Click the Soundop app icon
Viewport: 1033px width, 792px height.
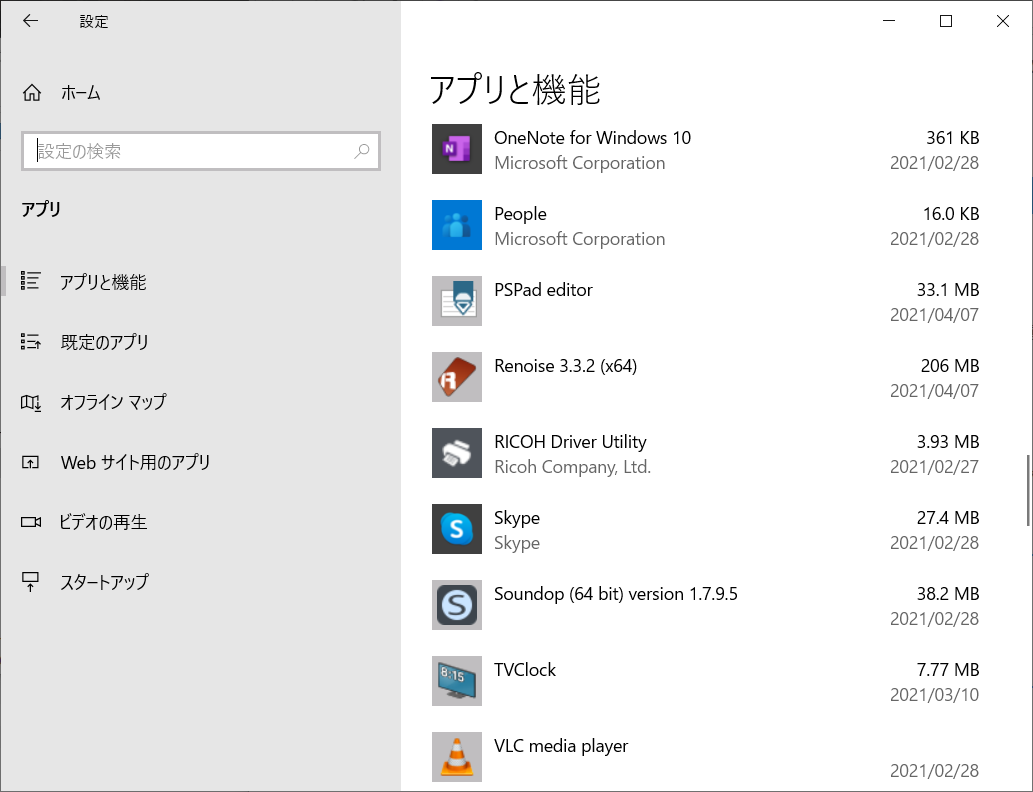457,605
